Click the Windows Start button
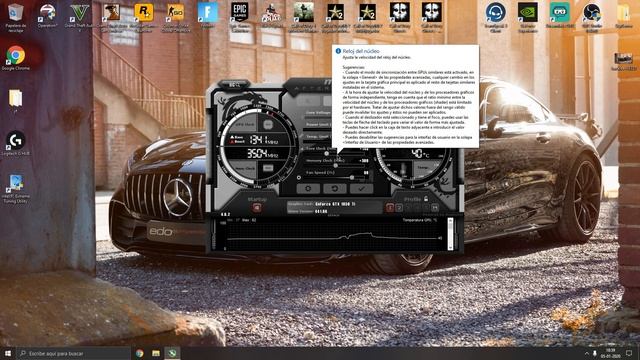The width and height of the screenshot is (640, 360). coord(8,353)
